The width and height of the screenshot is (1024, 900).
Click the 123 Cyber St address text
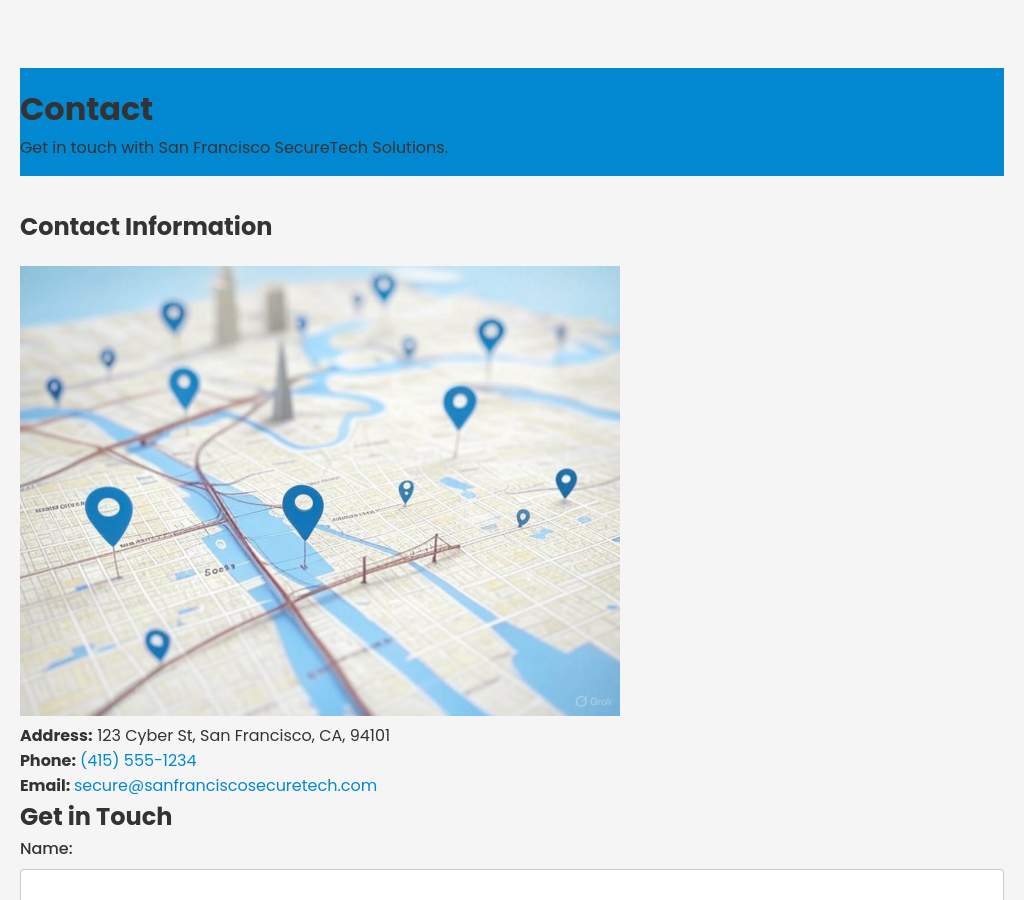pos(243,735)
